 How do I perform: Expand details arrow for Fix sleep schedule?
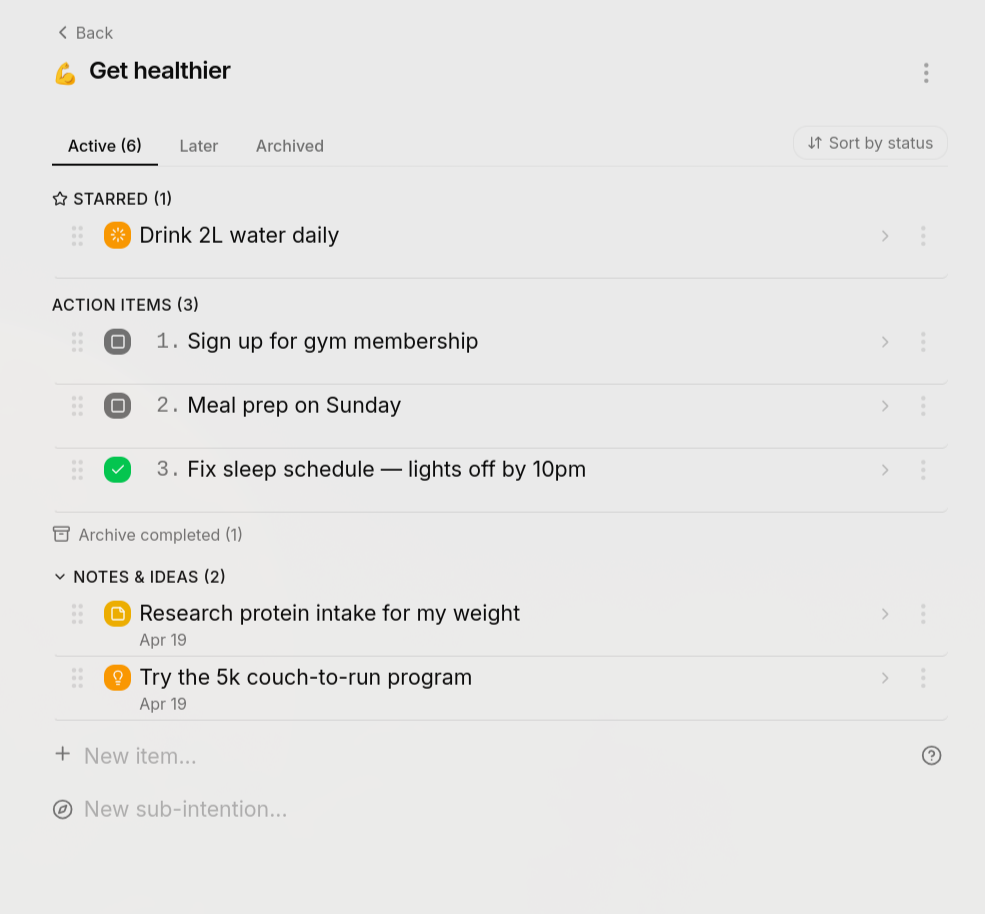885,470
